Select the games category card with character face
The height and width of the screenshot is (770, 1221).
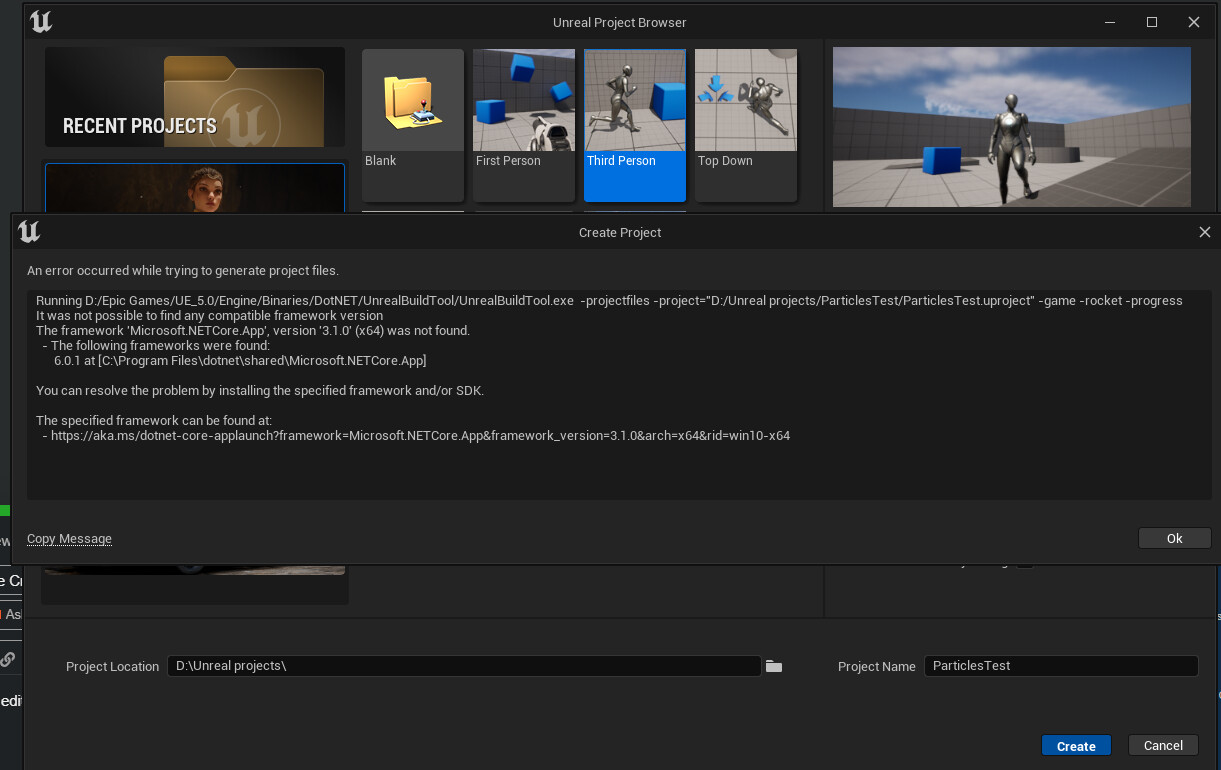195,188
